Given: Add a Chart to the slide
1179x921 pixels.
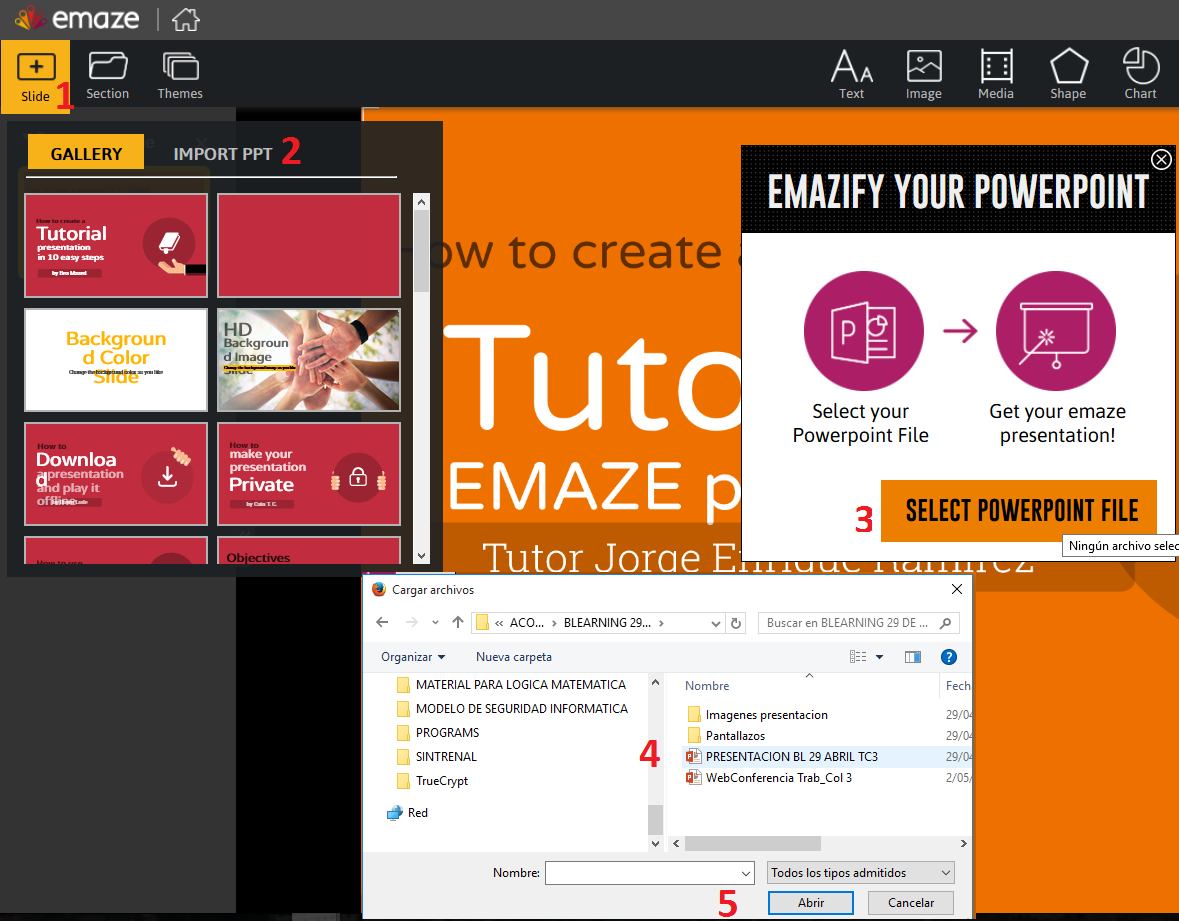Looking at the screenshot, I should click(1140, 73).
